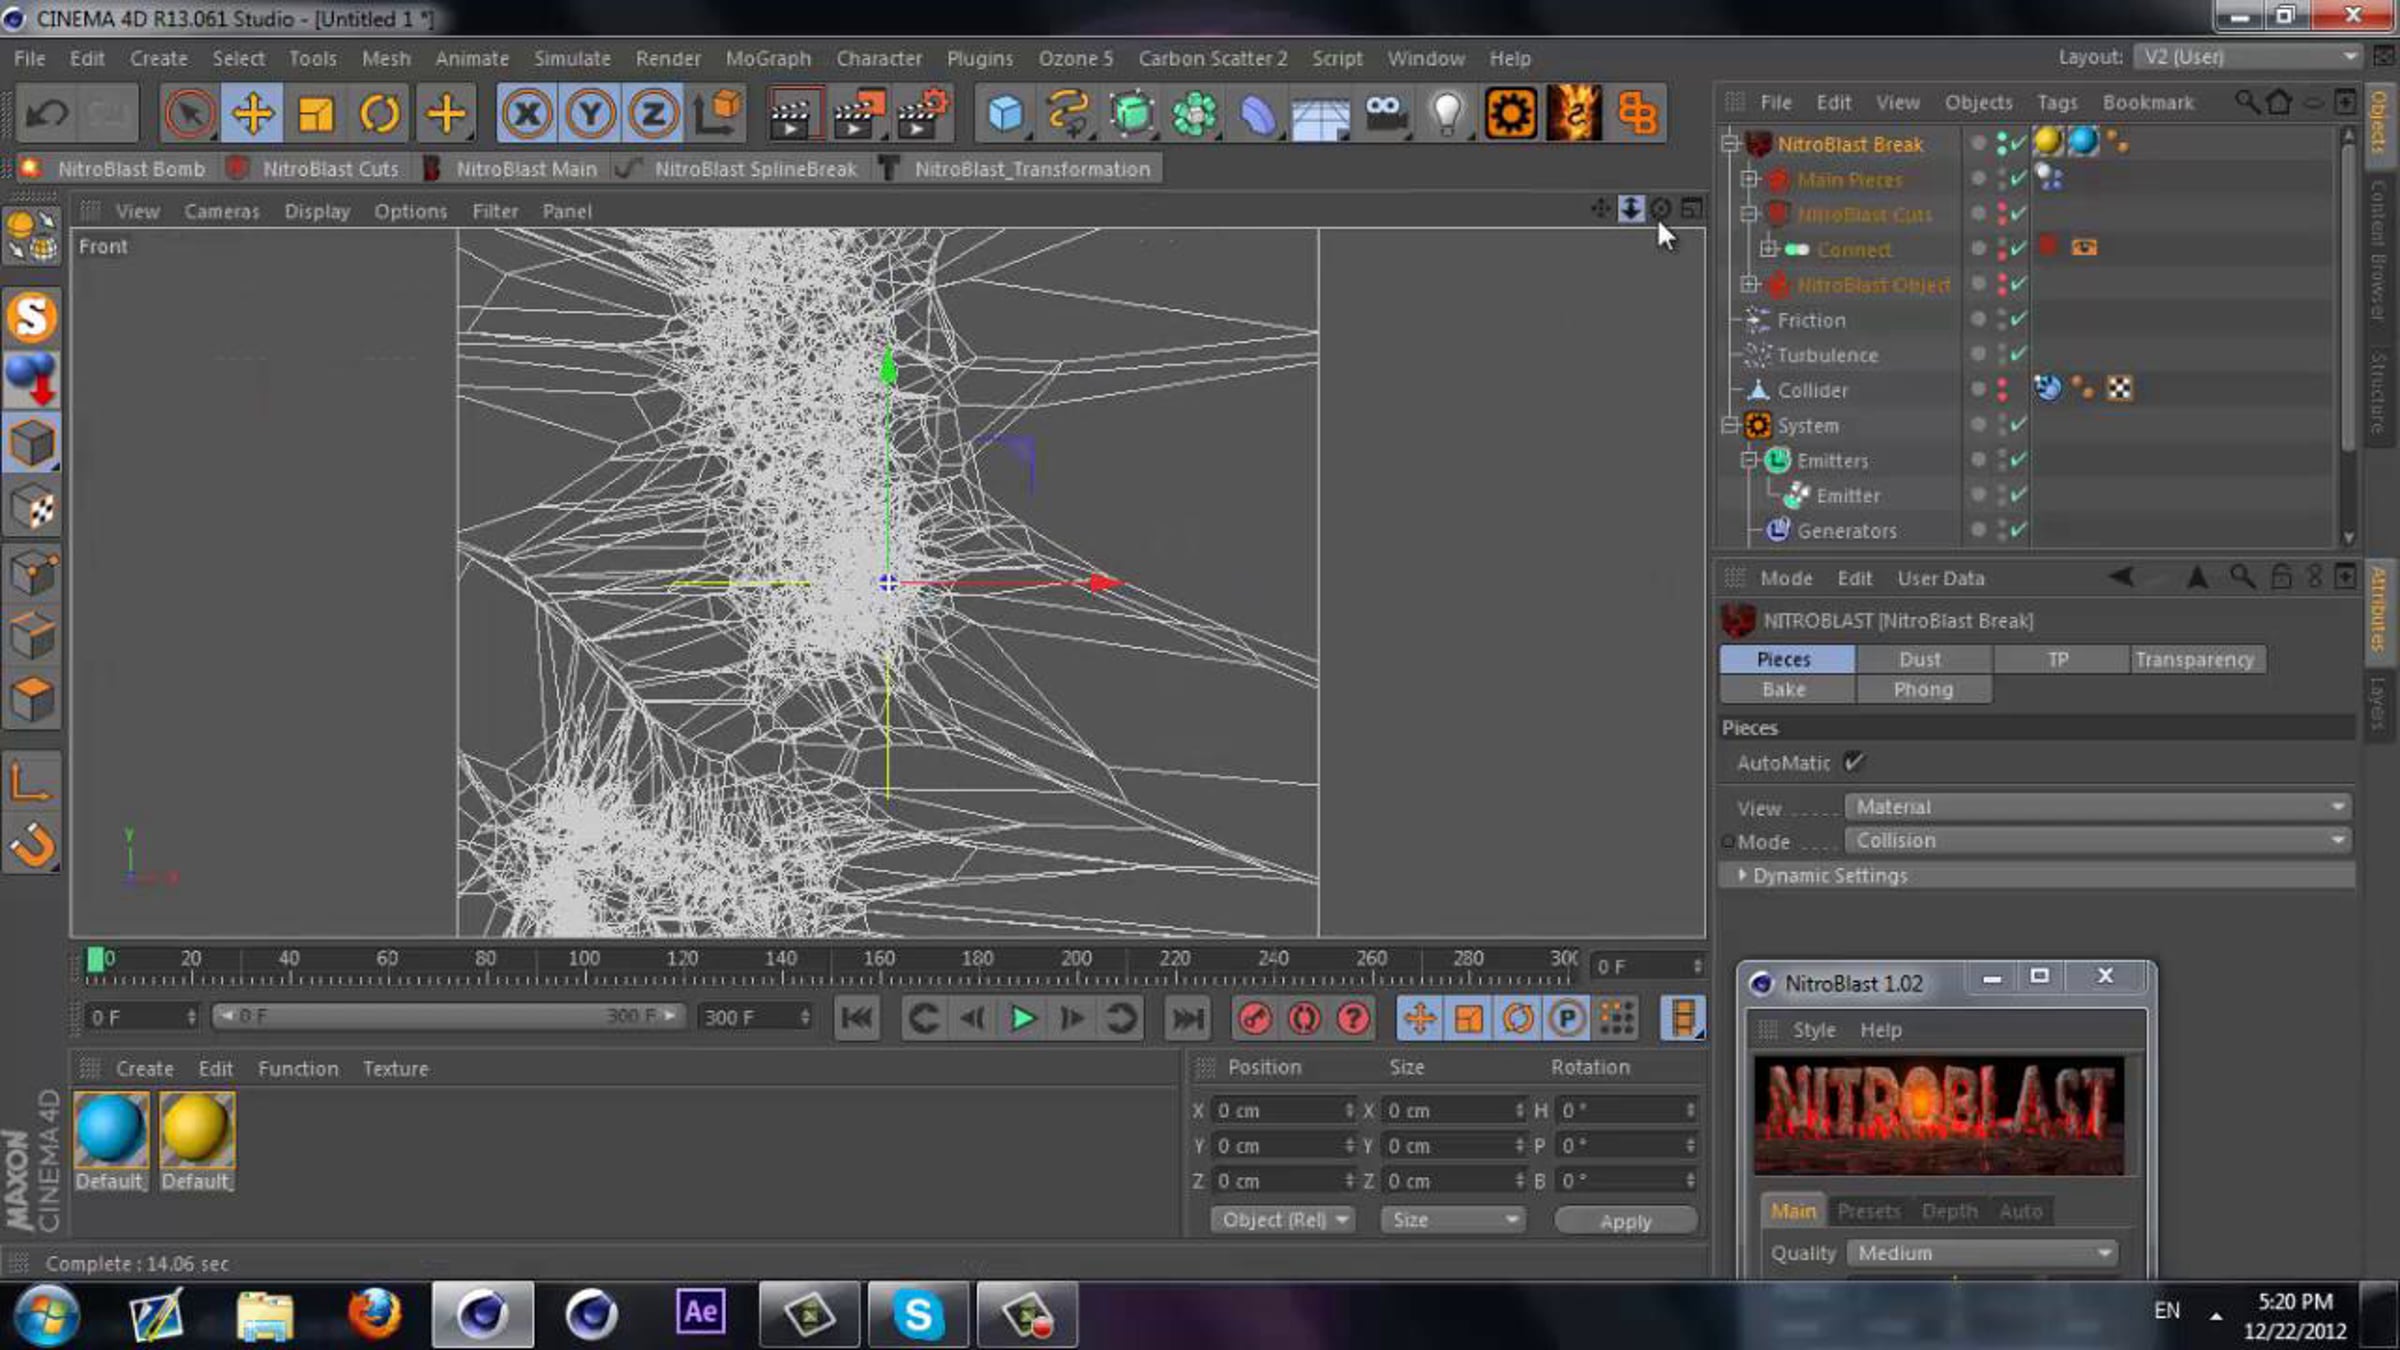Collapse the System tree node
The width and height of the screenshot is (2400, 1350).
(1730, 425)
